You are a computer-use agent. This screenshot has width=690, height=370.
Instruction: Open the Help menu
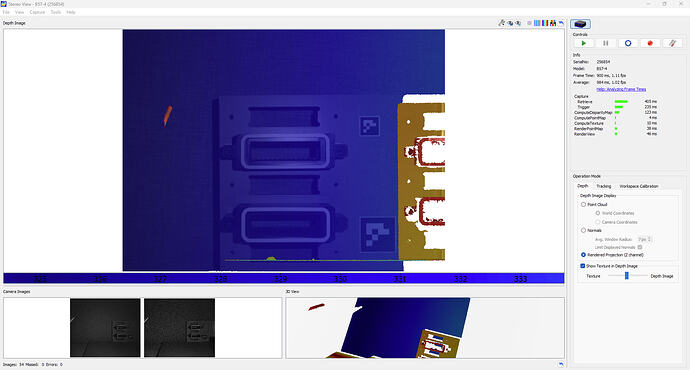coord(71,12)
